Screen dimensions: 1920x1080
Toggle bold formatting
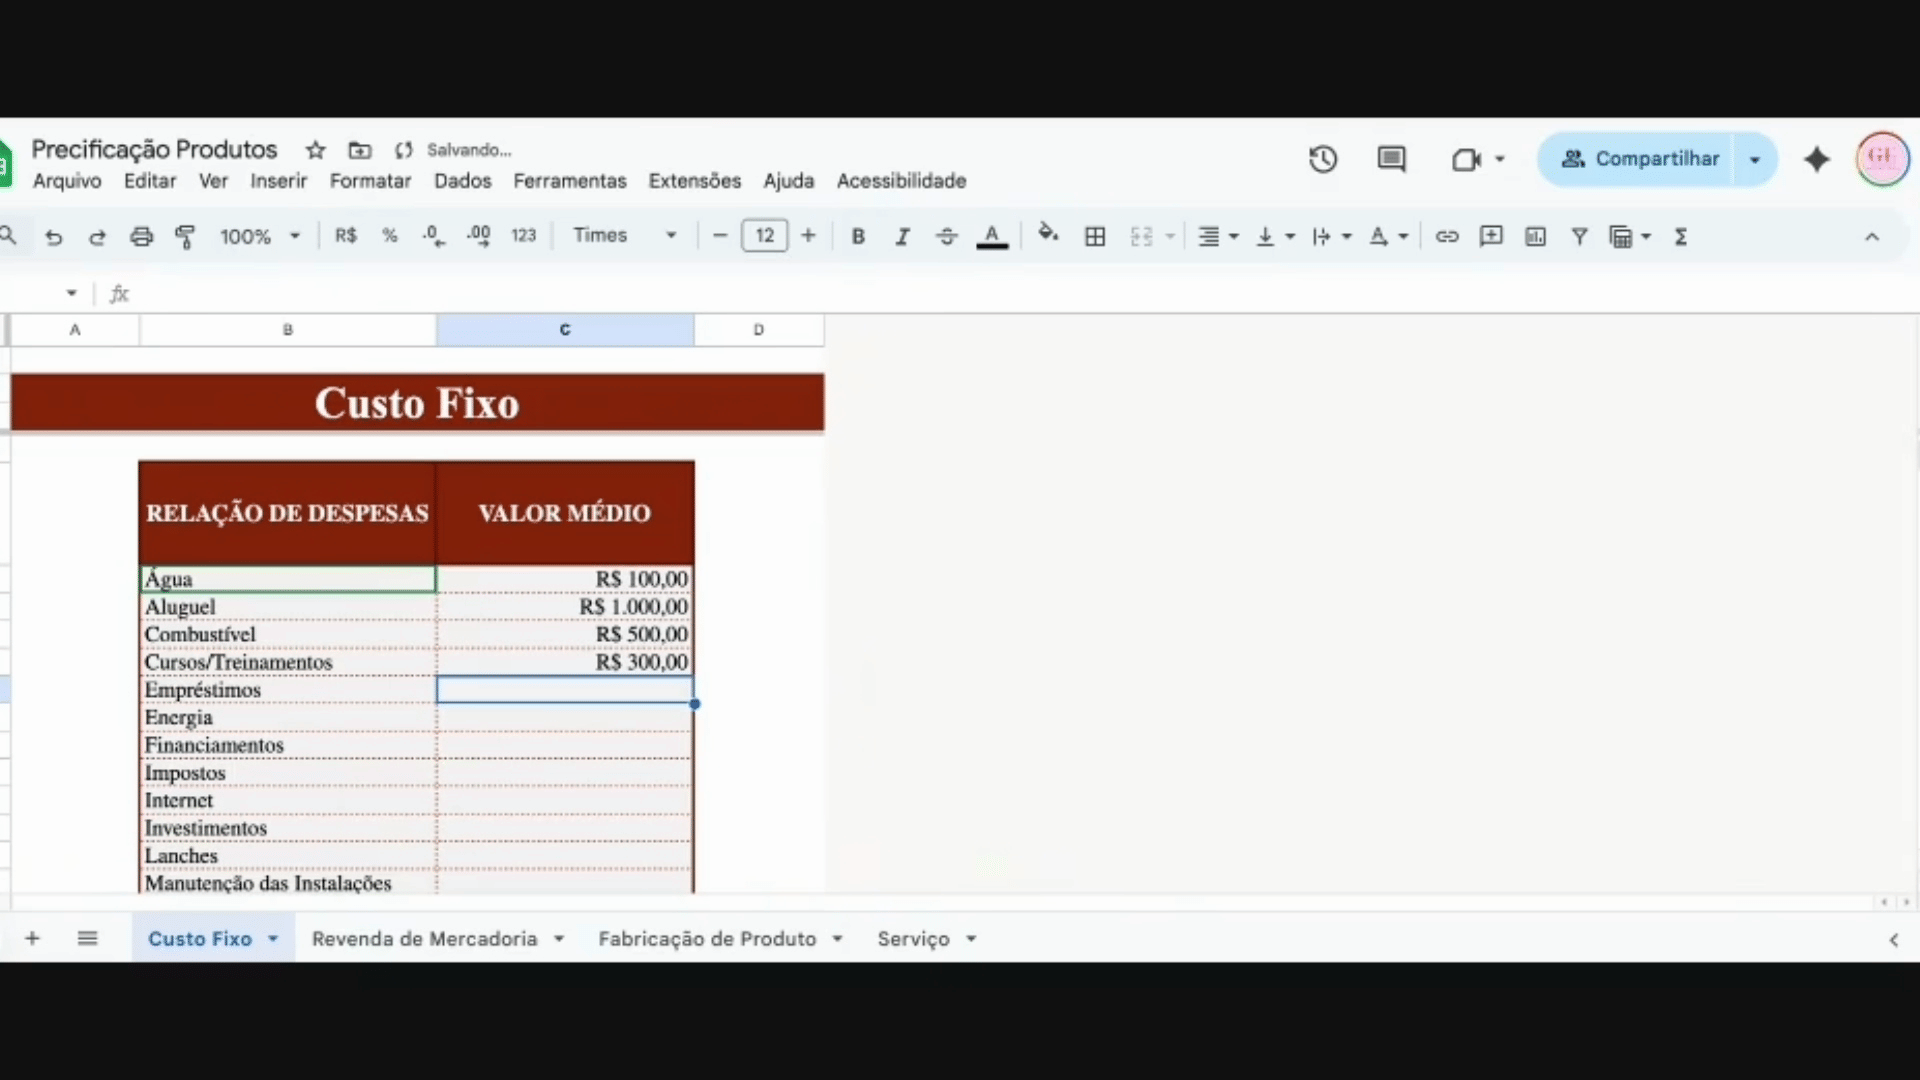coord(857,237)
